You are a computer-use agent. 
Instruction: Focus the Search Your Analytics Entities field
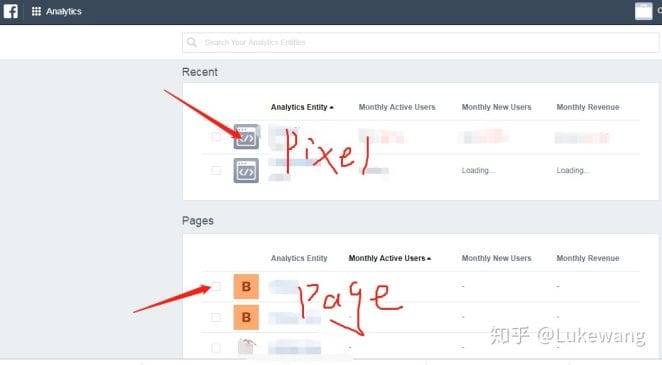421,43
